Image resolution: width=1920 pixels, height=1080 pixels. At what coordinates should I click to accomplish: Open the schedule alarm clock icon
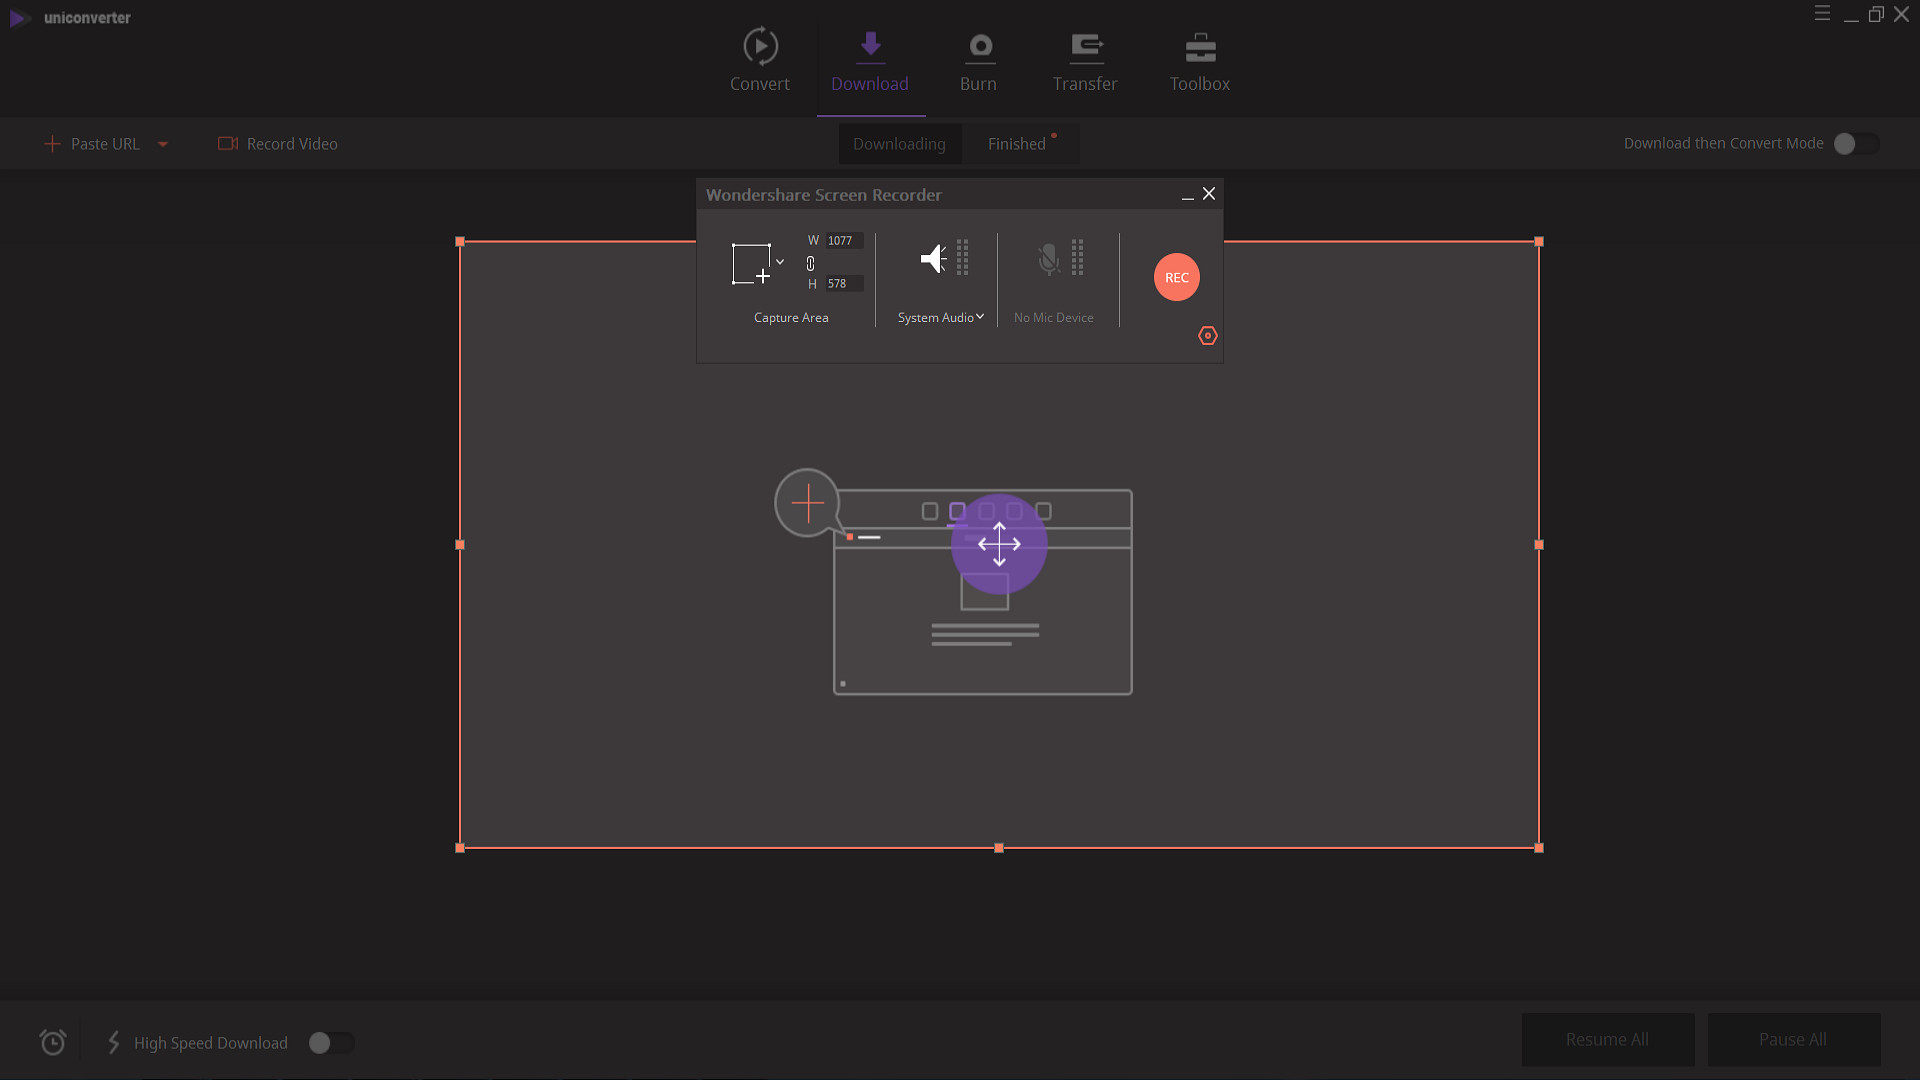pyautogui.click(x=53, y=1042)
